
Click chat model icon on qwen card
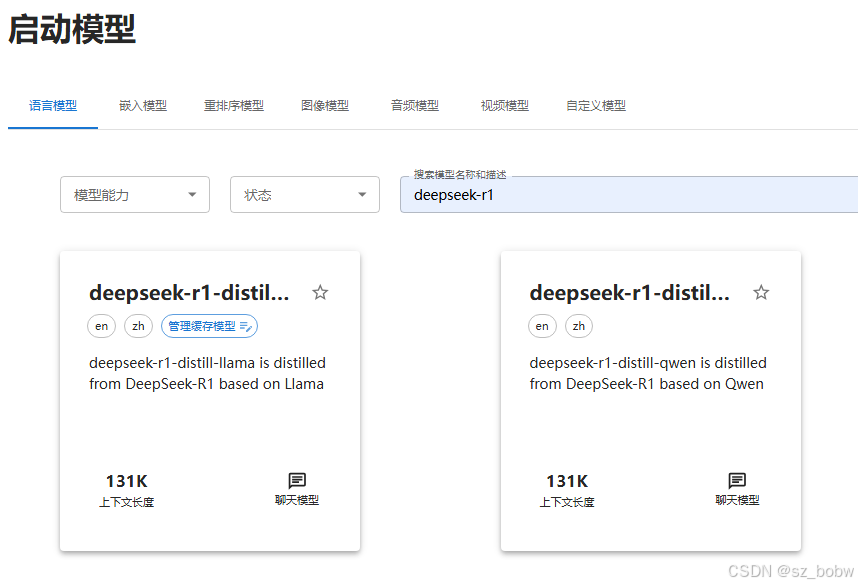tap(737, 480)
